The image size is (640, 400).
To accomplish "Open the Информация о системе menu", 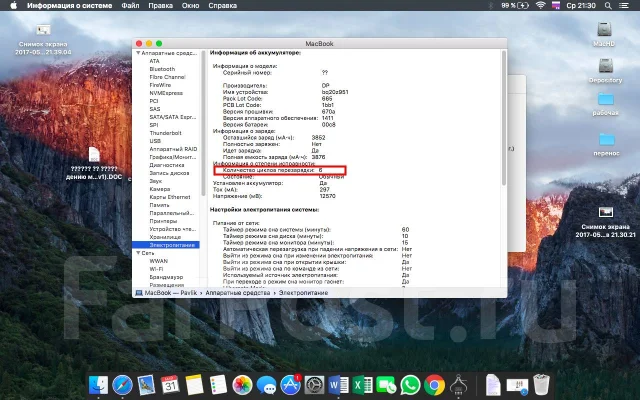I will click(69, 5).
